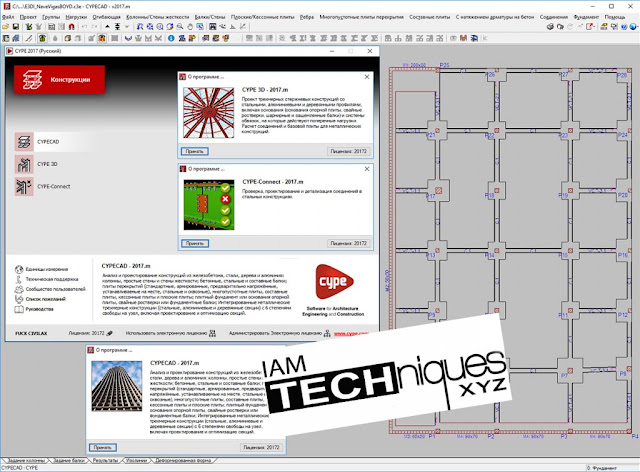Click the go to floor arrows icon
640x472 pixels.
(117, 27)
